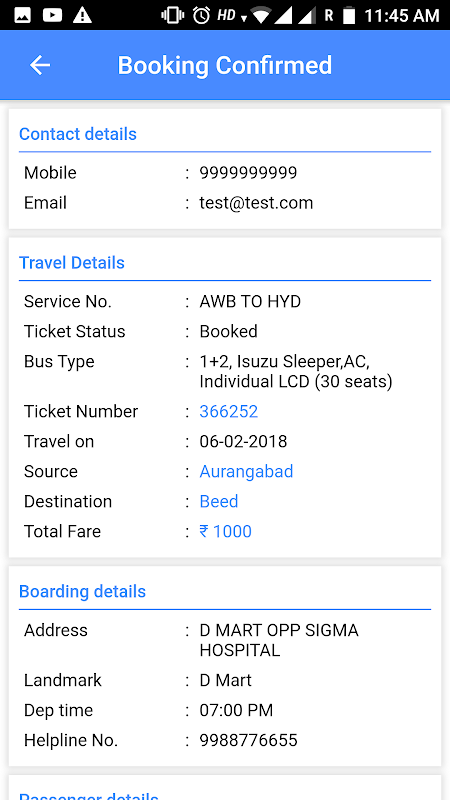Tap the ₹ 1000 total fare
450x800 pixels.
225,531
